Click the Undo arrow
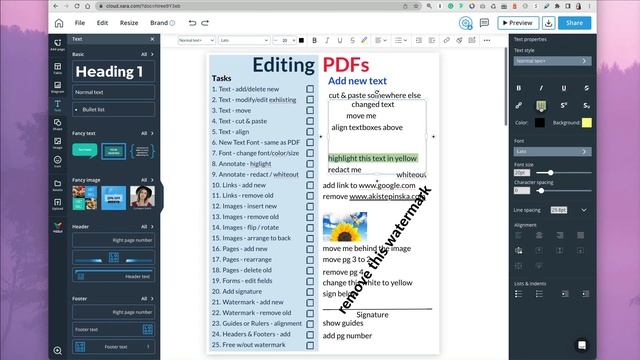640x360 pixels. pyautogui.click(x=192, y=23)
